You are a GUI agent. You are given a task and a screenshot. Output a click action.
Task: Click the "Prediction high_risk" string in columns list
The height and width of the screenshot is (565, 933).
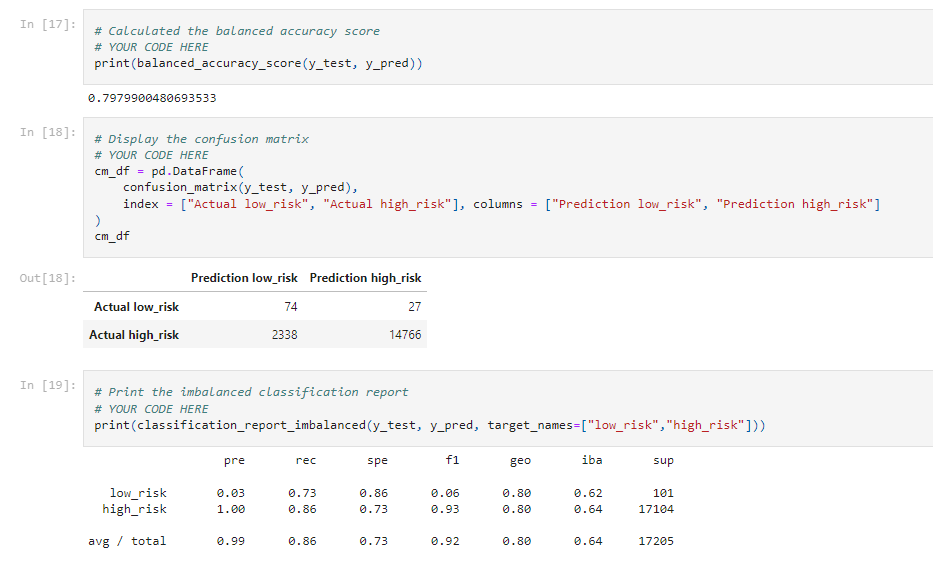(795, 204)
